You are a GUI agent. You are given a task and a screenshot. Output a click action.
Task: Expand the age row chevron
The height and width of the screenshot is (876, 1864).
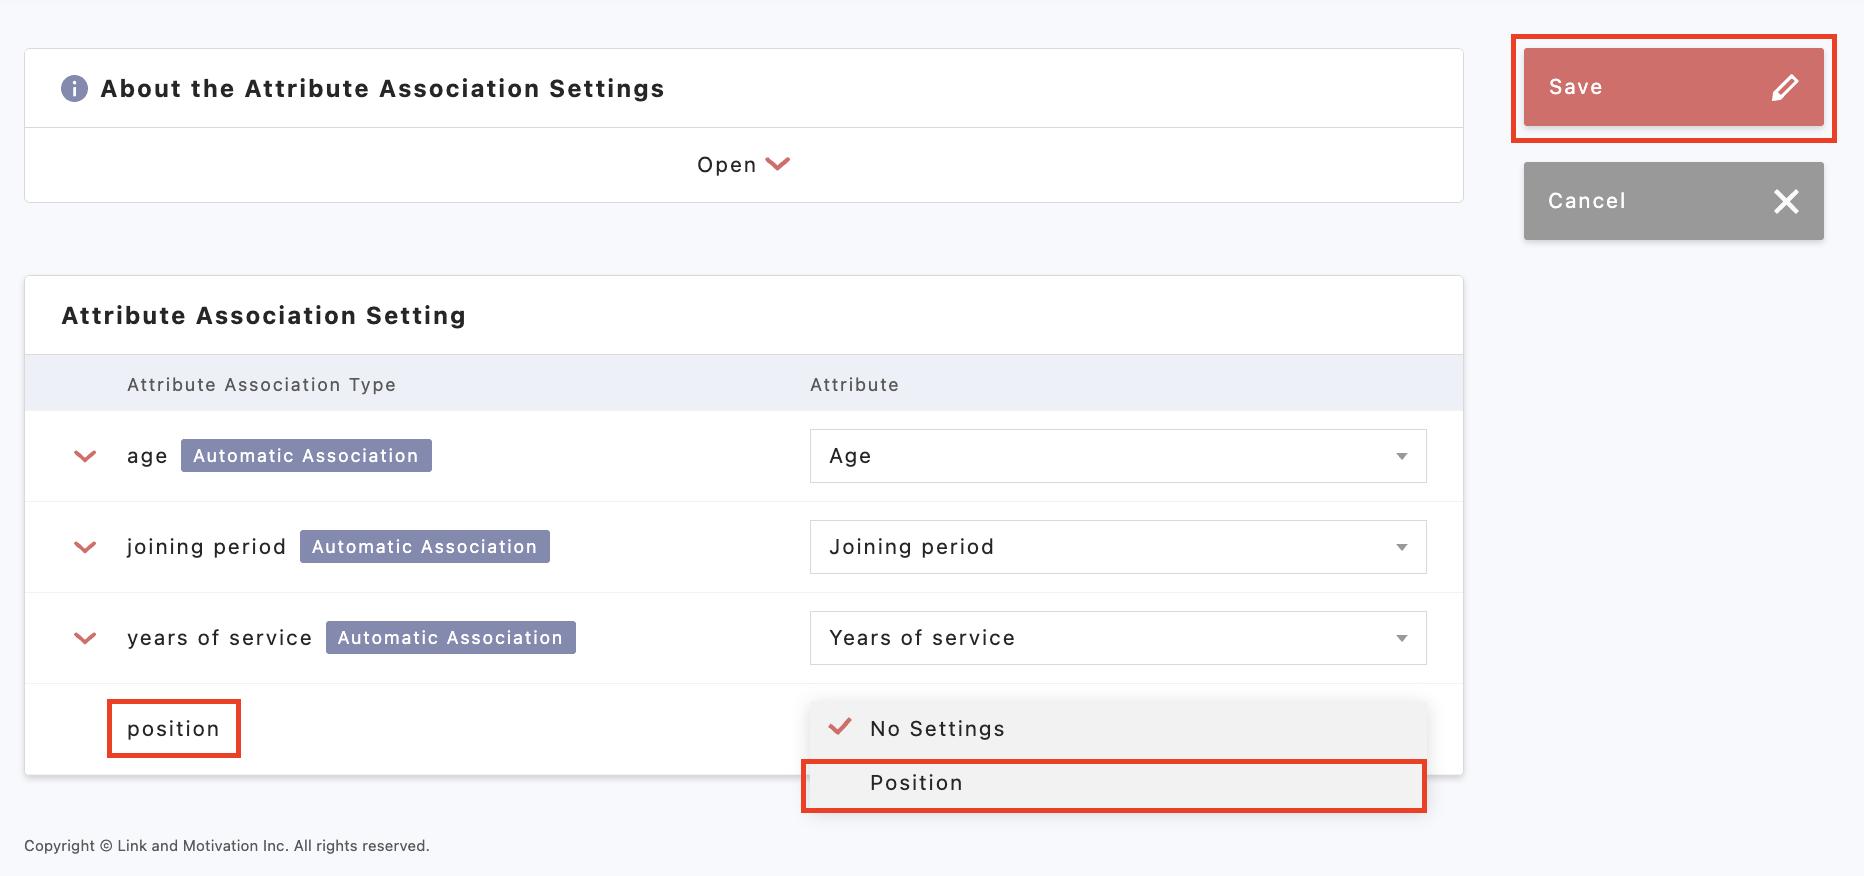[x=85, y=456]
